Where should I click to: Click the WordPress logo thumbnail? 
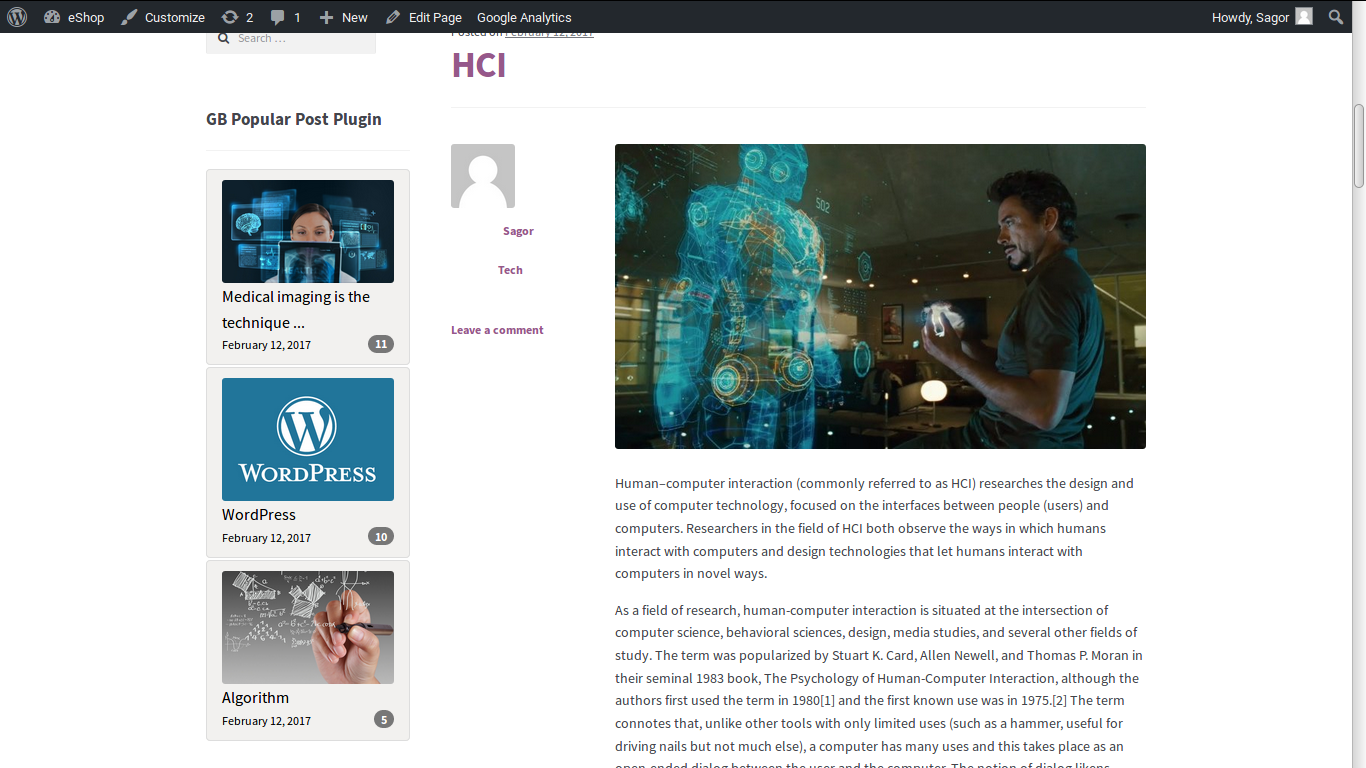[308, 439]
